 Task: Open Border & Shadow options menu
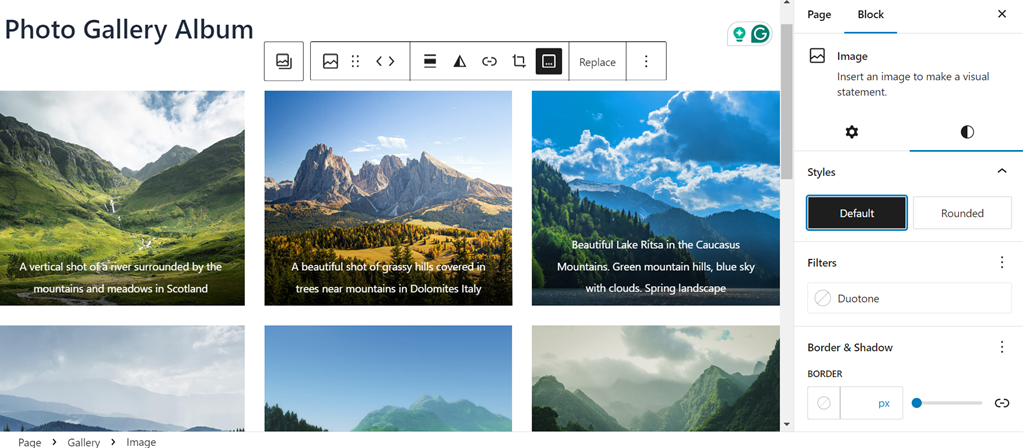point(1001,347)
